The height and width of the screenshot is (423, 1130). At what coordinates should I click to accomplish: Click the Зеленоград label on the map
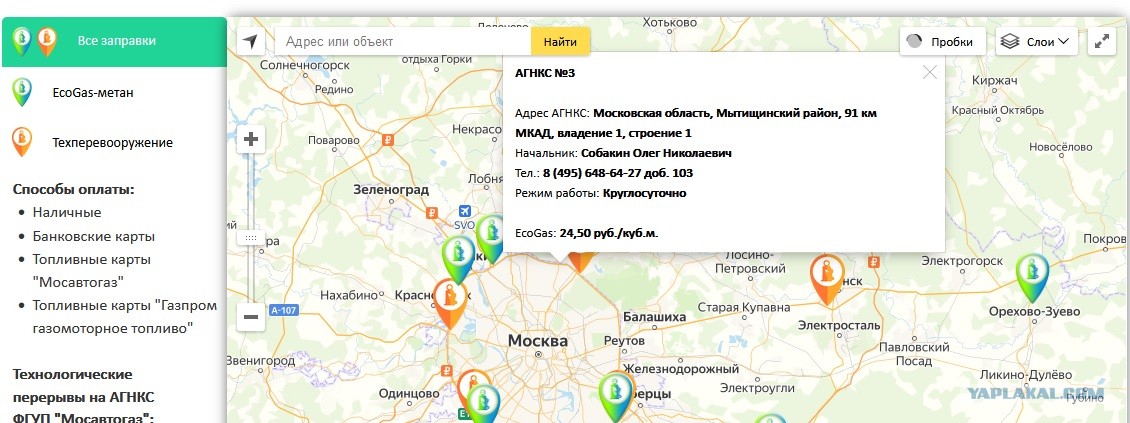391,190
